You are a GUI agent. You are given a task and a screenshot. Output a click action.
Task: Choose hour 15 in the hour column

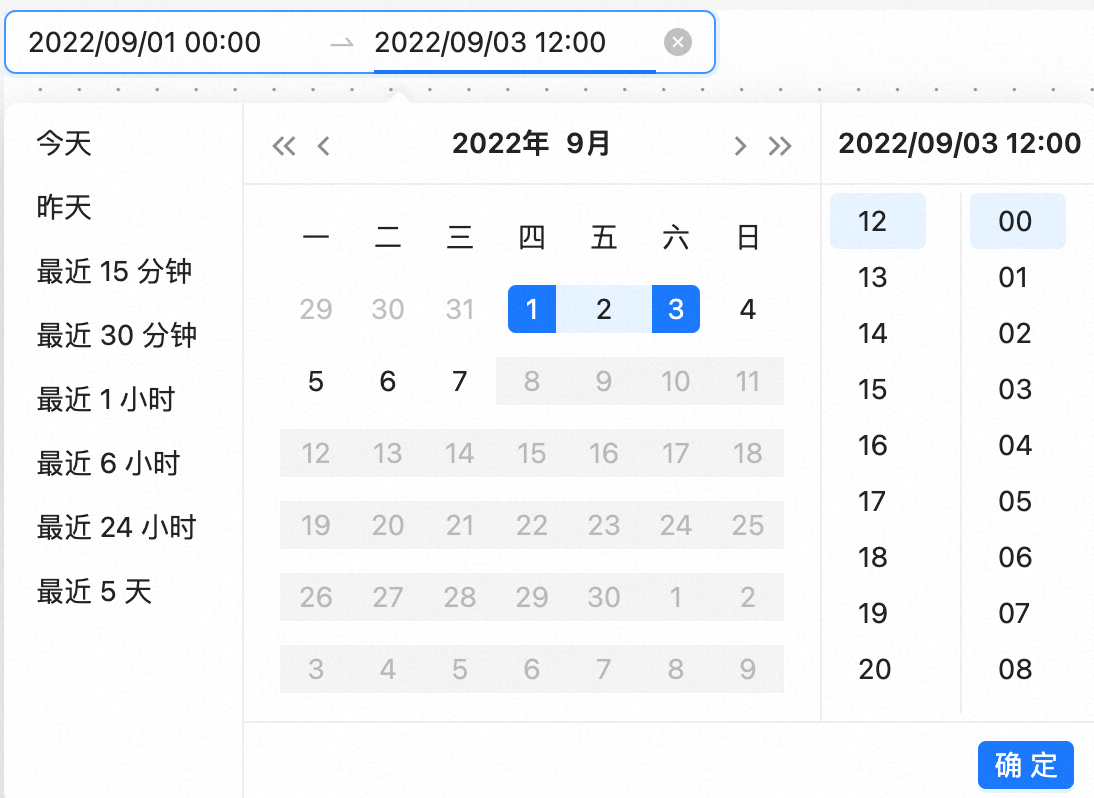pyautogui.click(x=873, y=389)
